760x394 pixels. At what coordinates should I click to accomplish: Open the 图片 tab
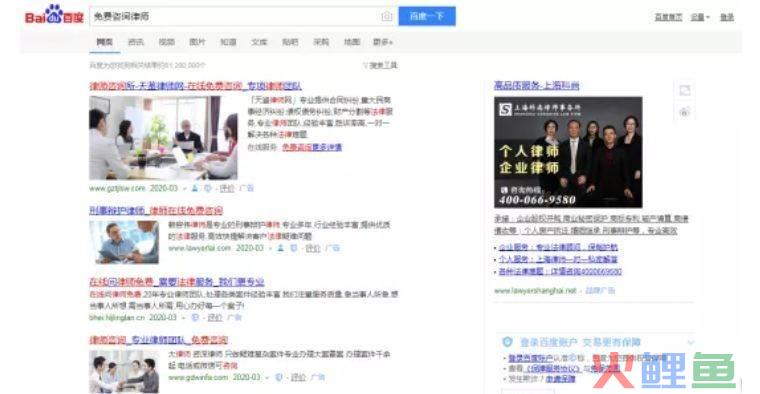pyautogui.click(x=197, y=42)
